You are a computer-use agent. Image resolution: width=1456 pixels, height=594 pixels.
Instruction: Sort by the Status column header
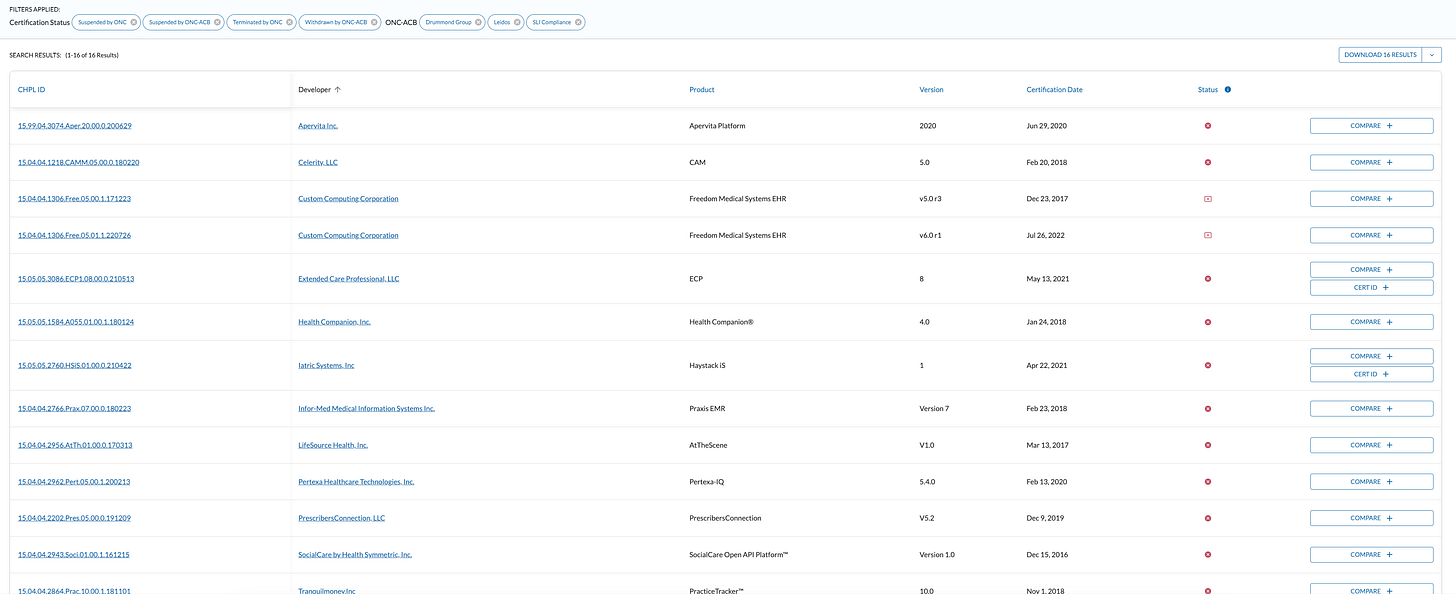[1208, 90]
